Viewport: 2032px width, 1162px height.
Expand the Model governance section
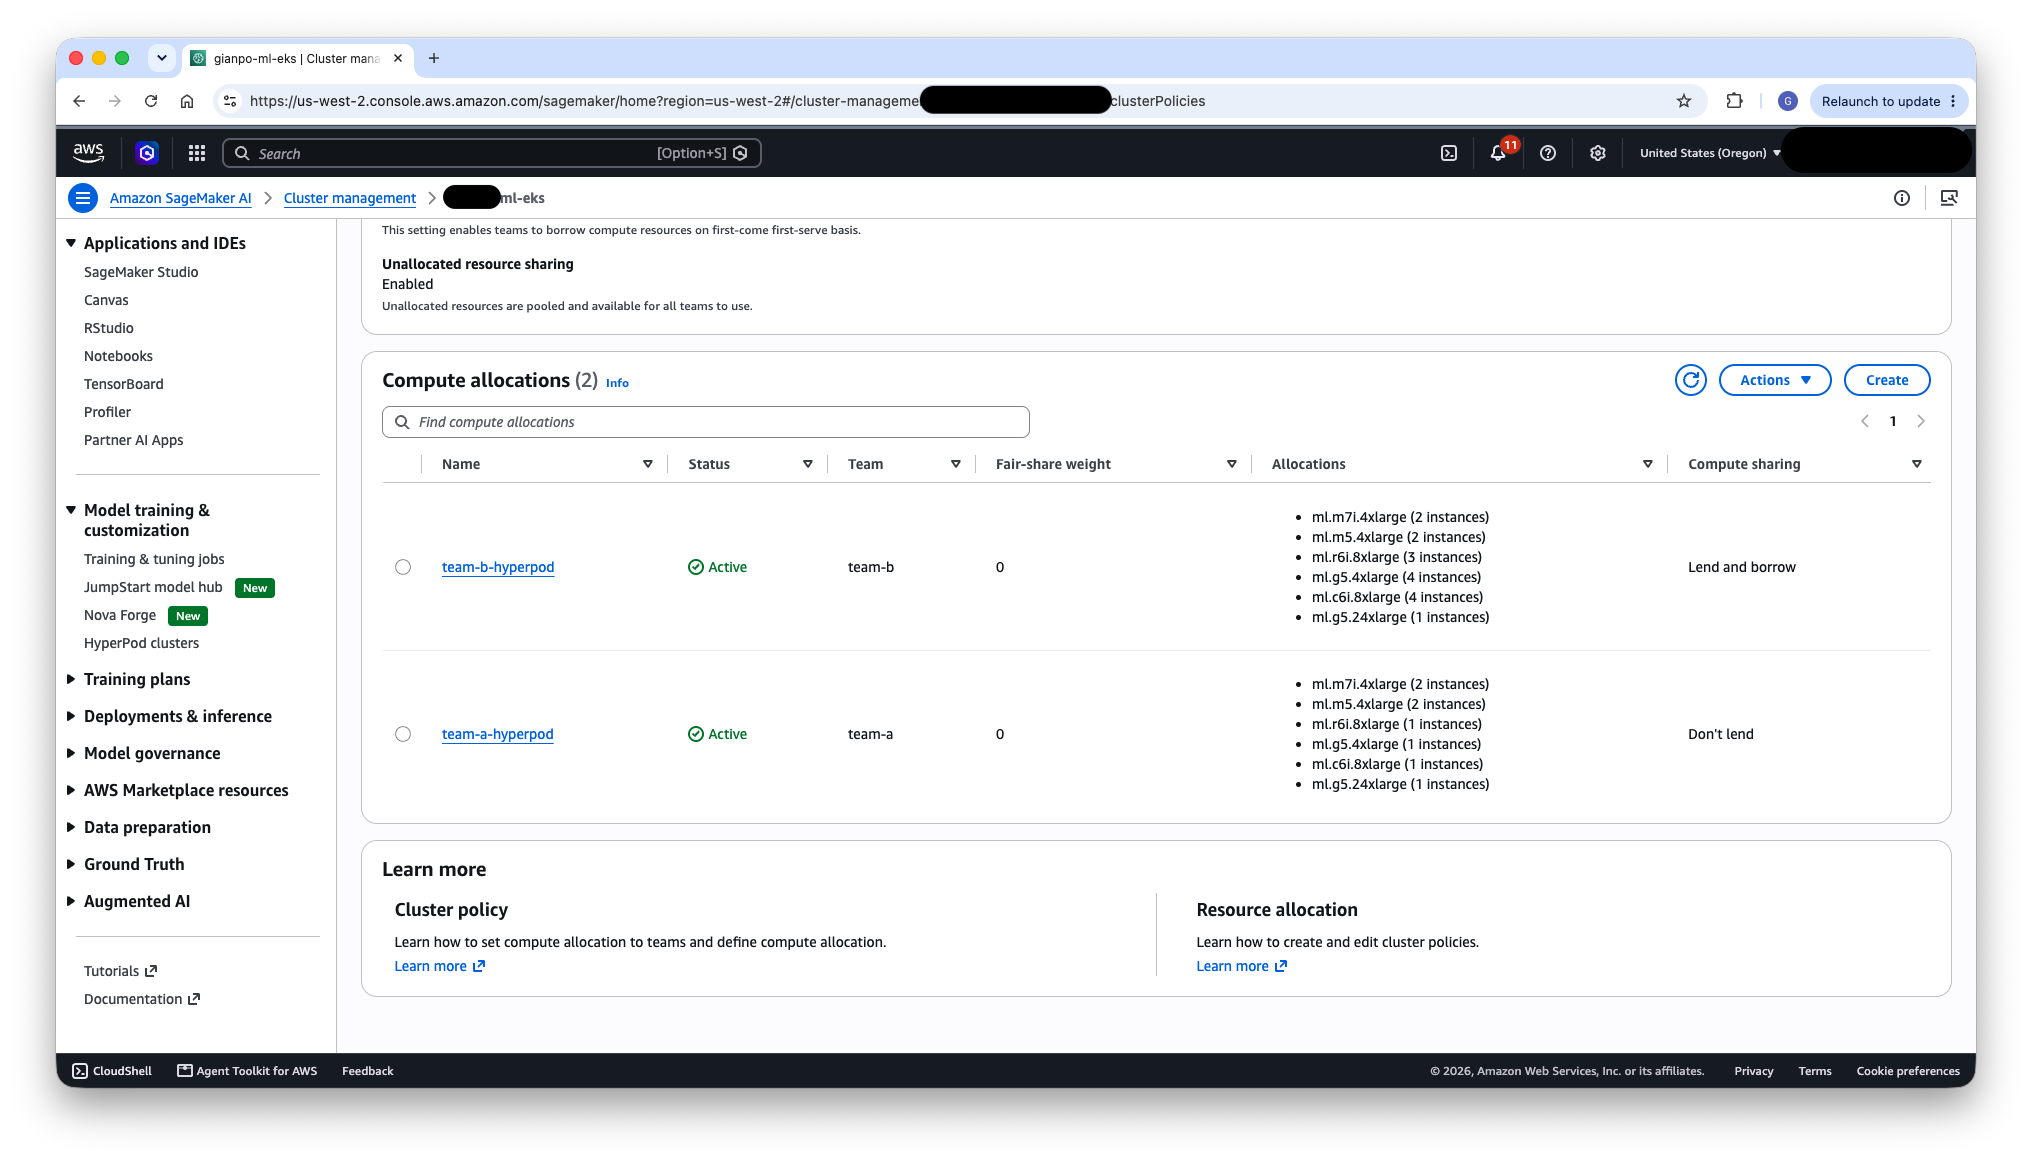point(71,753)
